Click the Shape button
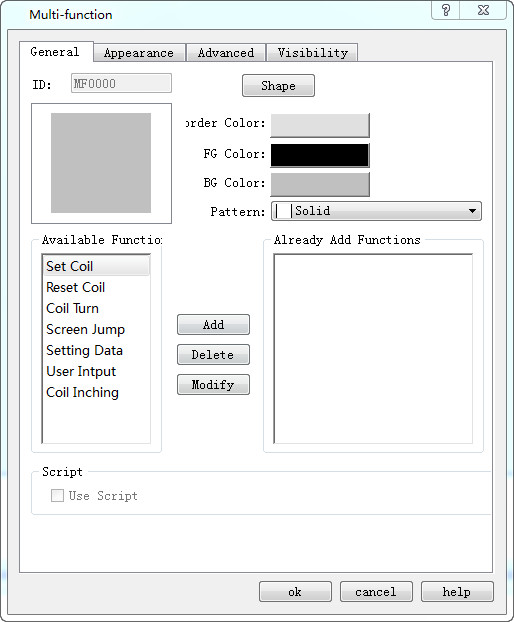The image size is (514, 622). click(278, 86)
